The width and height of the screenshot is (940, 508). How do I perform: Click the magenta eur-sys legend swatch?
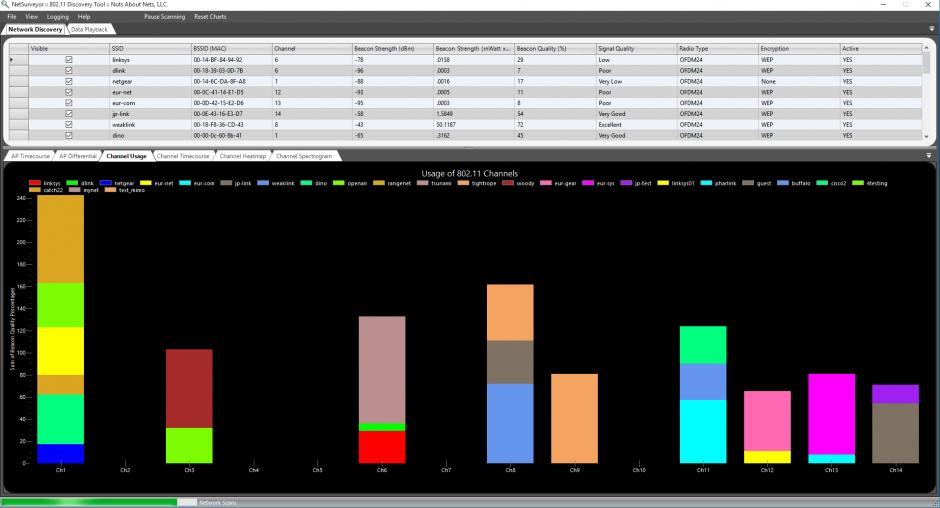pyautogui.click(x=588, y=183)
